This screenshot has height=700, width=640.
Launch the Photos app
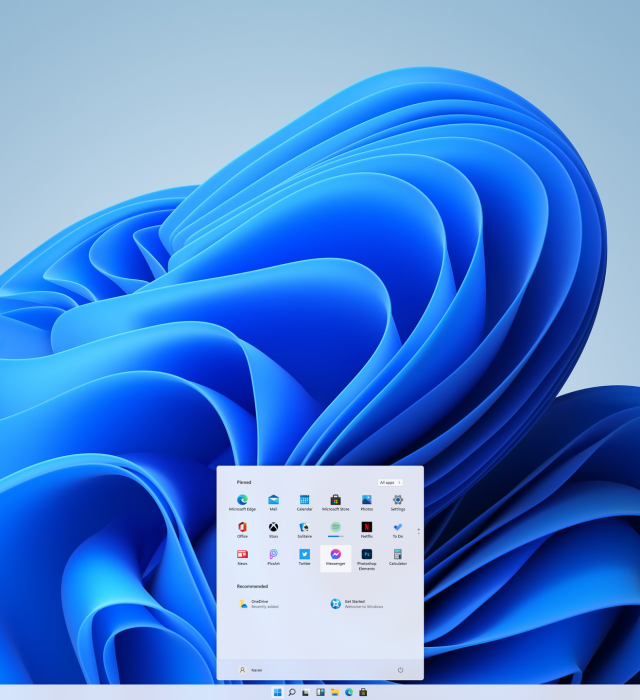(x=367, y=500)
